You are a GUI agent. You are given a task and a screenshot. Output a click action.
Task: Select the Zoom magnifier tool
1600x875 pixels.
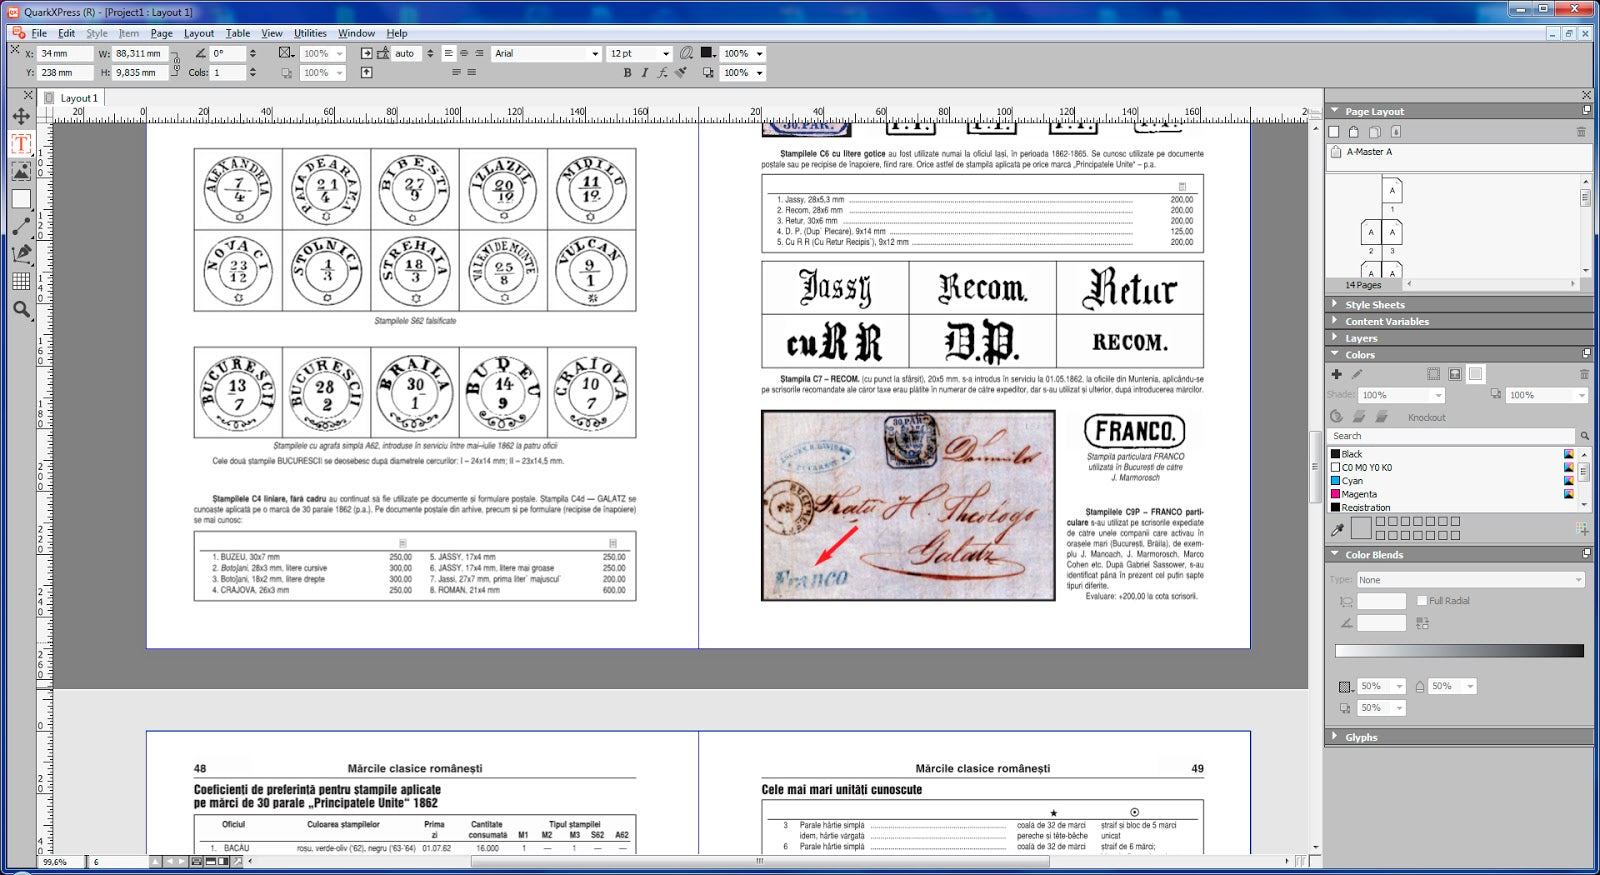21,310
